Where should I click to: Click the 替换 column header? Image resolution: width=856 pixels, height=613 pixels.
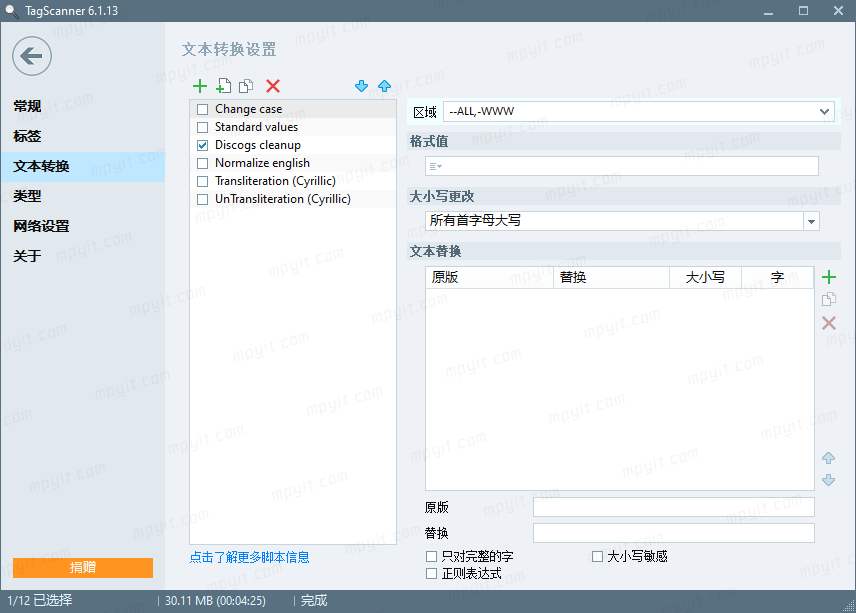612,277
